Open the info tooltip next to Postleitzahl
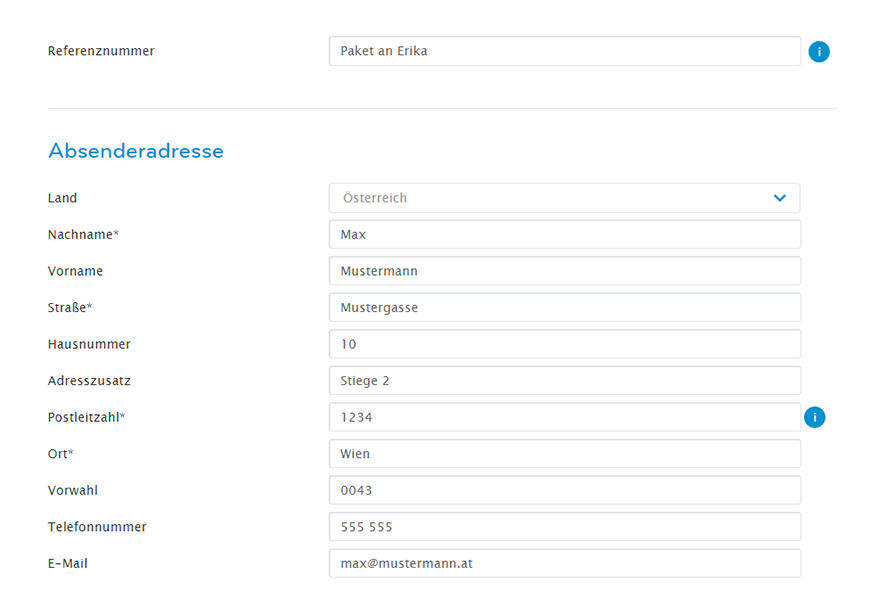 pyautogui.click(x=815, y=417)
